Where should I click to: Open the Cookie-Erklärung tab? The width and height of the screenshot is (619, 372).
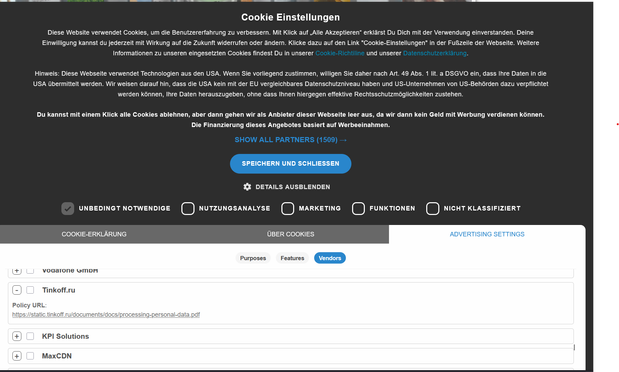coord(94,234)
